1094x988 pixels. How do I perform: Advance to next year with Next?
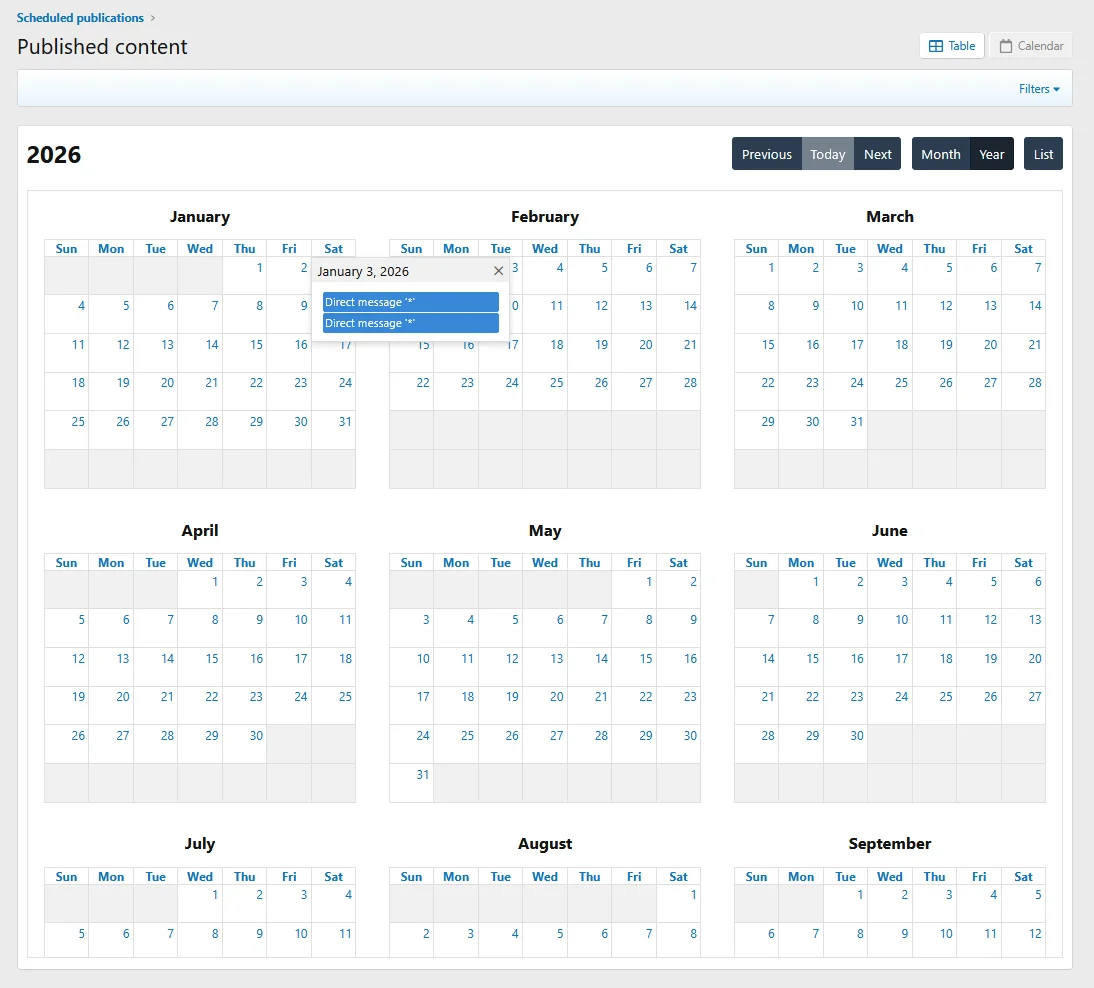click(x=877, y=154)
